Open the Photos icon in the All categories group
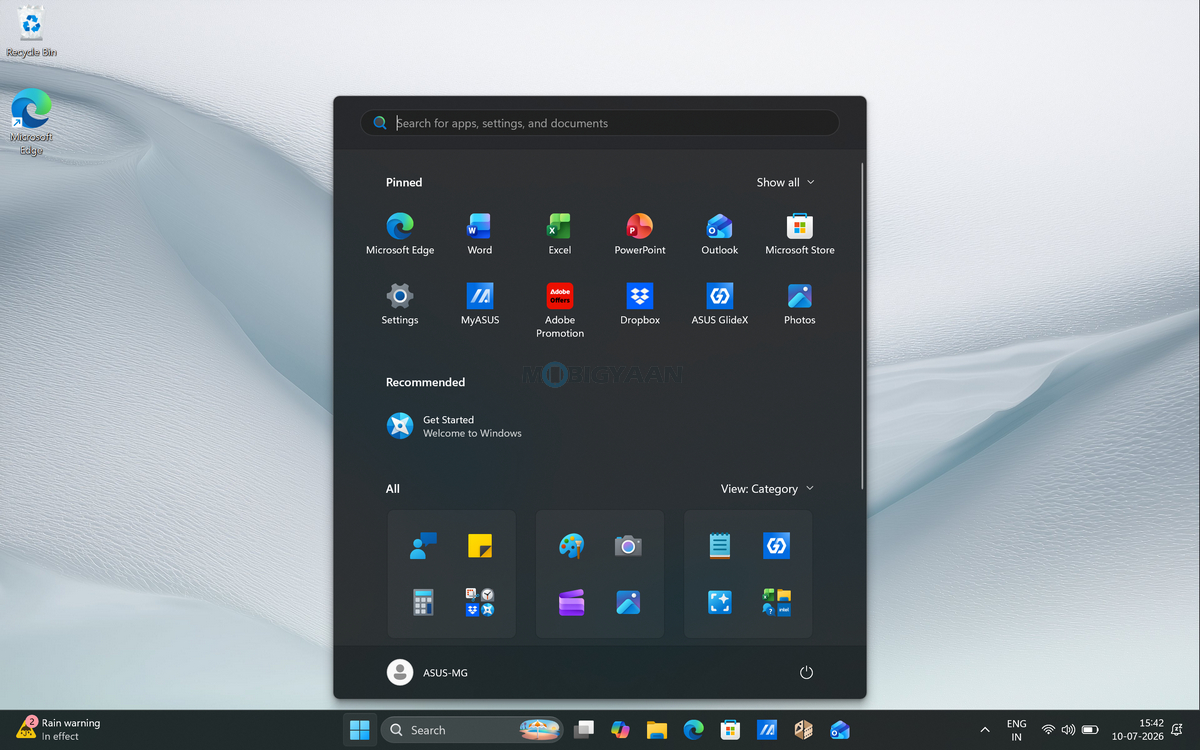The width and height of the screenshot is (1200, 750). pyautogui.click(x=628, y=602)
